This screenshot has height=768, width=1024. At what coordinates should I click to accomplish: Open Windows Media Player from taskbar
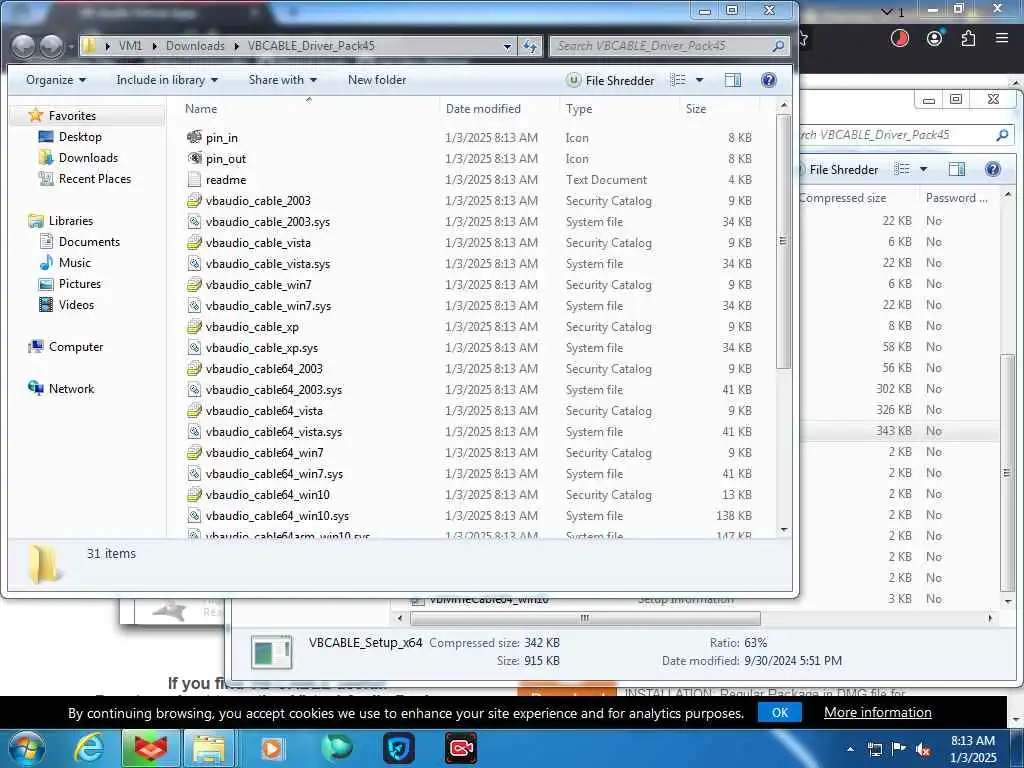point(272,748)
